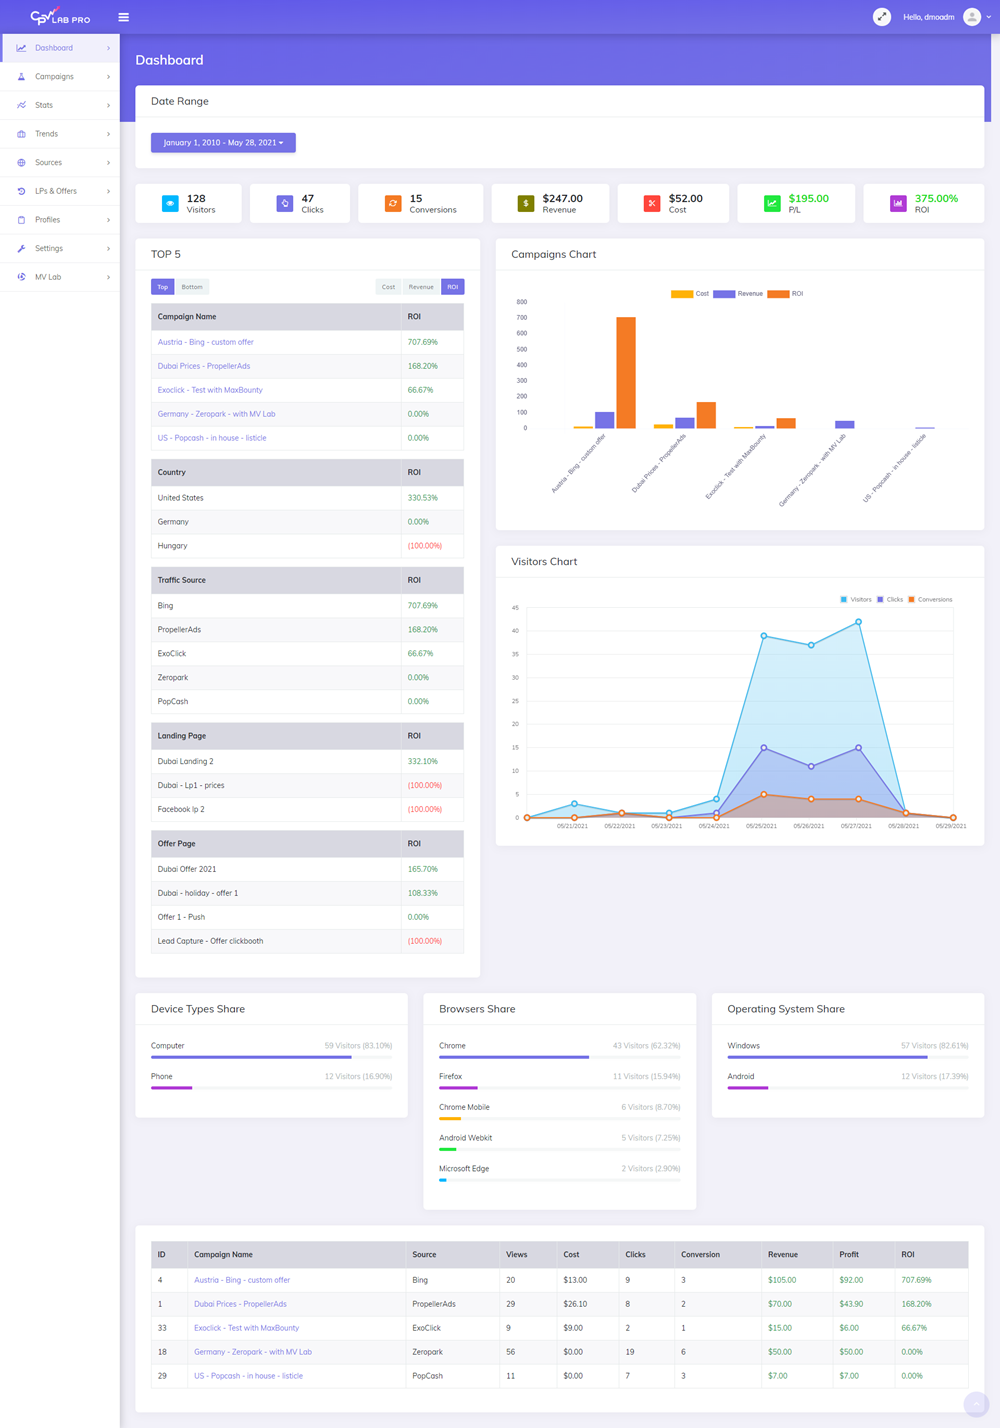The image size is (1000, 1428).
Task: Click the Revenue sorting button in TOP 5
Action: point(420,286)
